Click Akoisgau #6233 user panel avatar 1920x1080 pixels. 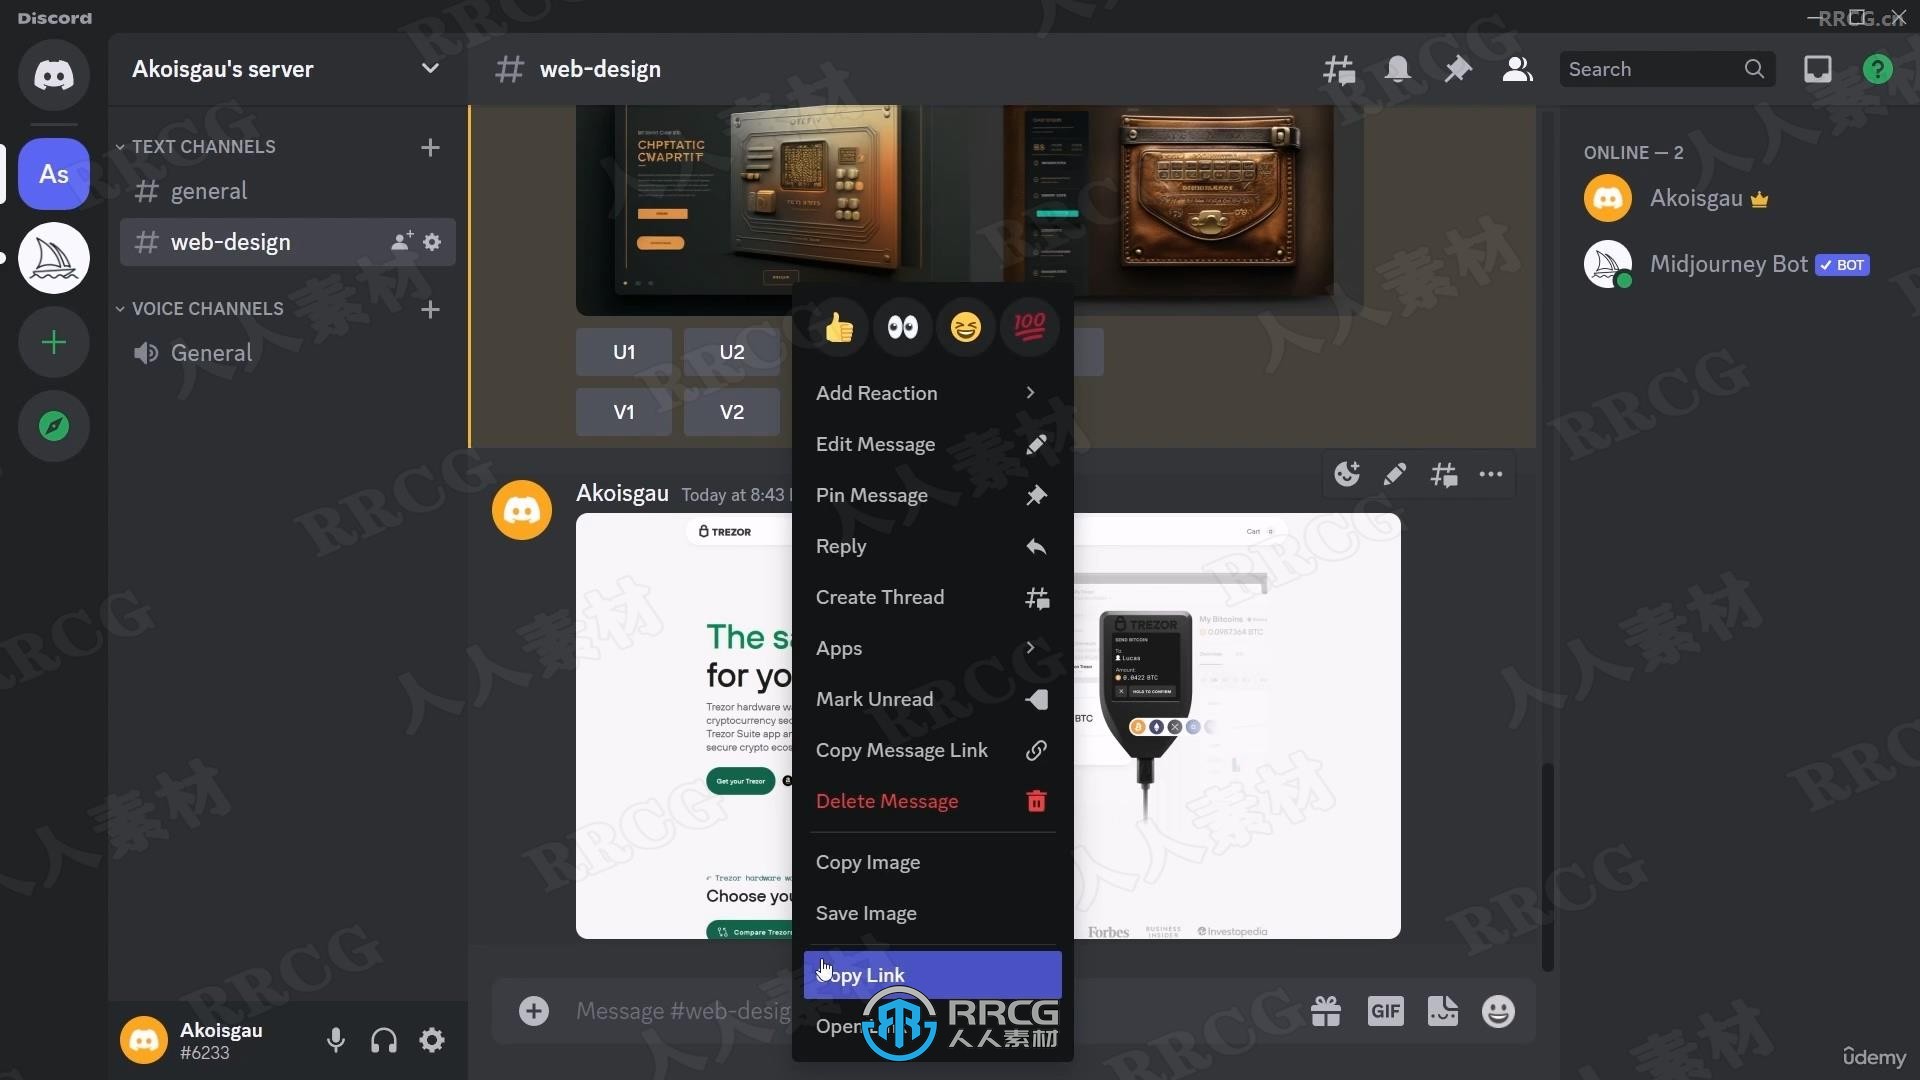(x=144, y=1040)
